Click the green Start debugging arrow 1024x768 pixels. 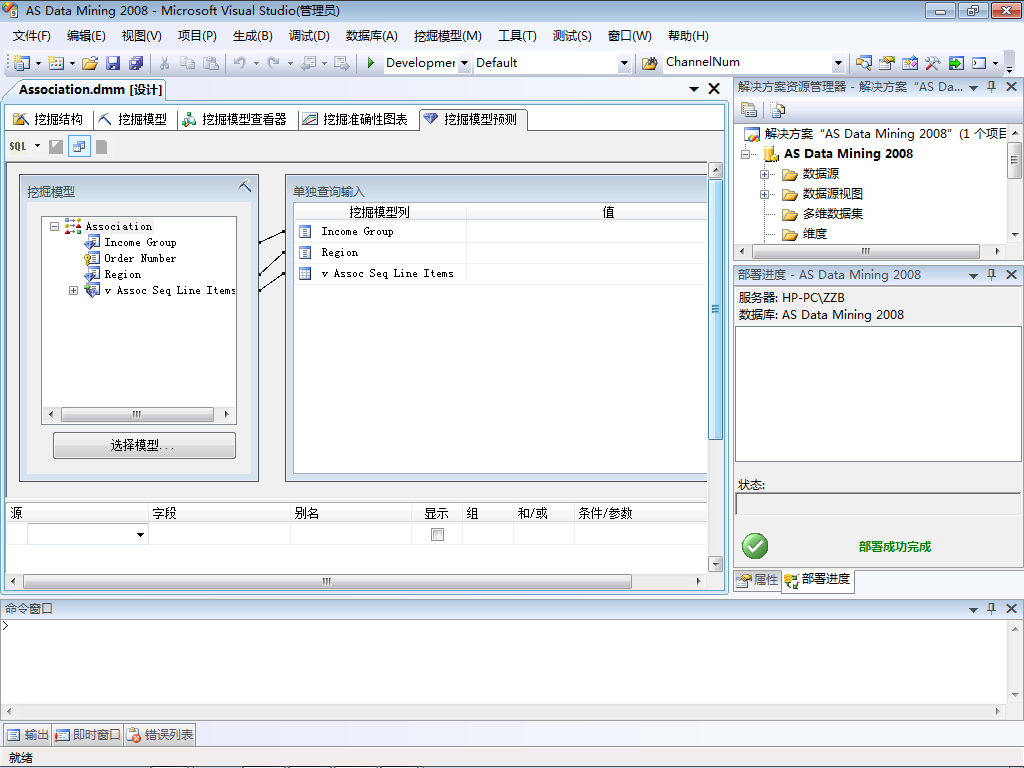tap(370, 63)
